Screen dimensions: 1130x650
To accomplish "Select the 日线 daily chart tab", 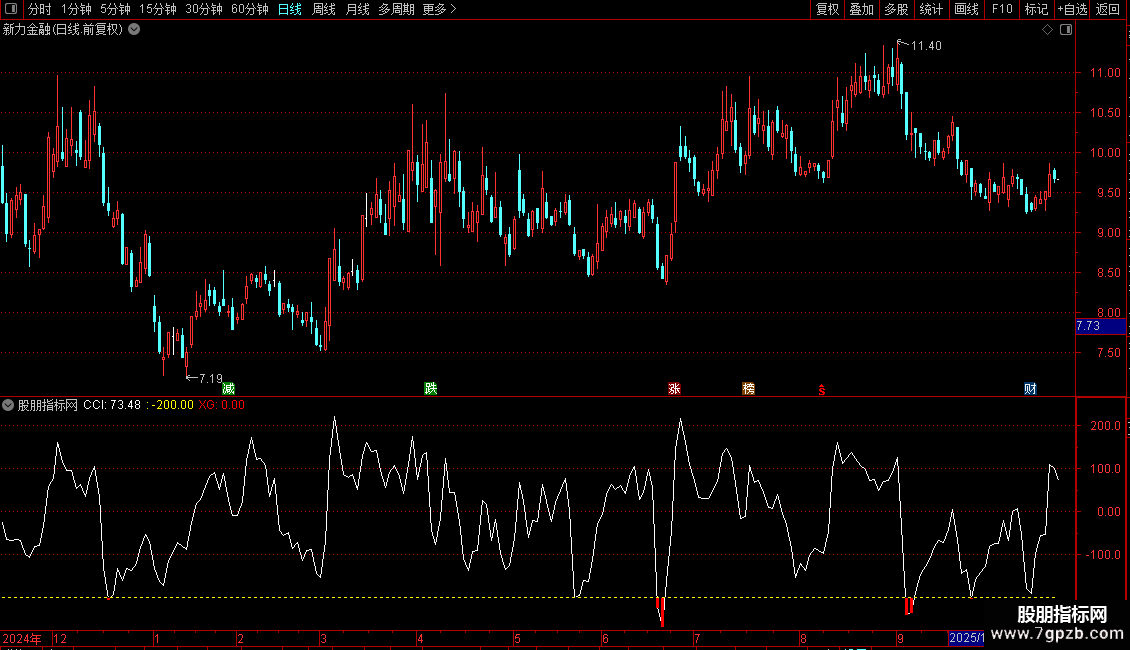I will [x=290, y=9].
